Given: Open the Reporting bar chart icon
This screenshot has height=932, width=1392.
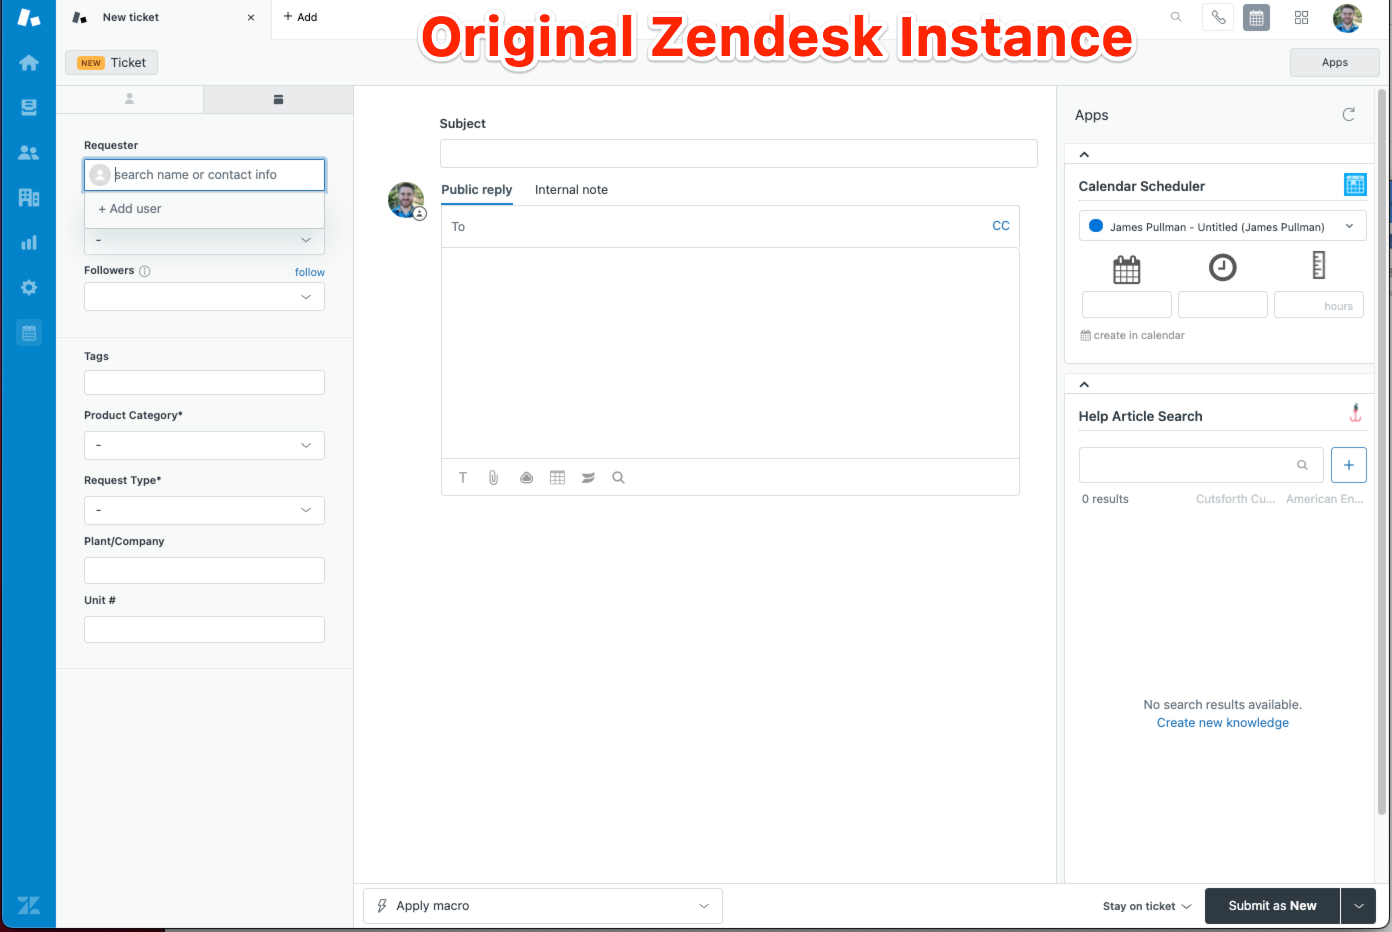Looking at the screenshot, I should (x=29, y=243).
